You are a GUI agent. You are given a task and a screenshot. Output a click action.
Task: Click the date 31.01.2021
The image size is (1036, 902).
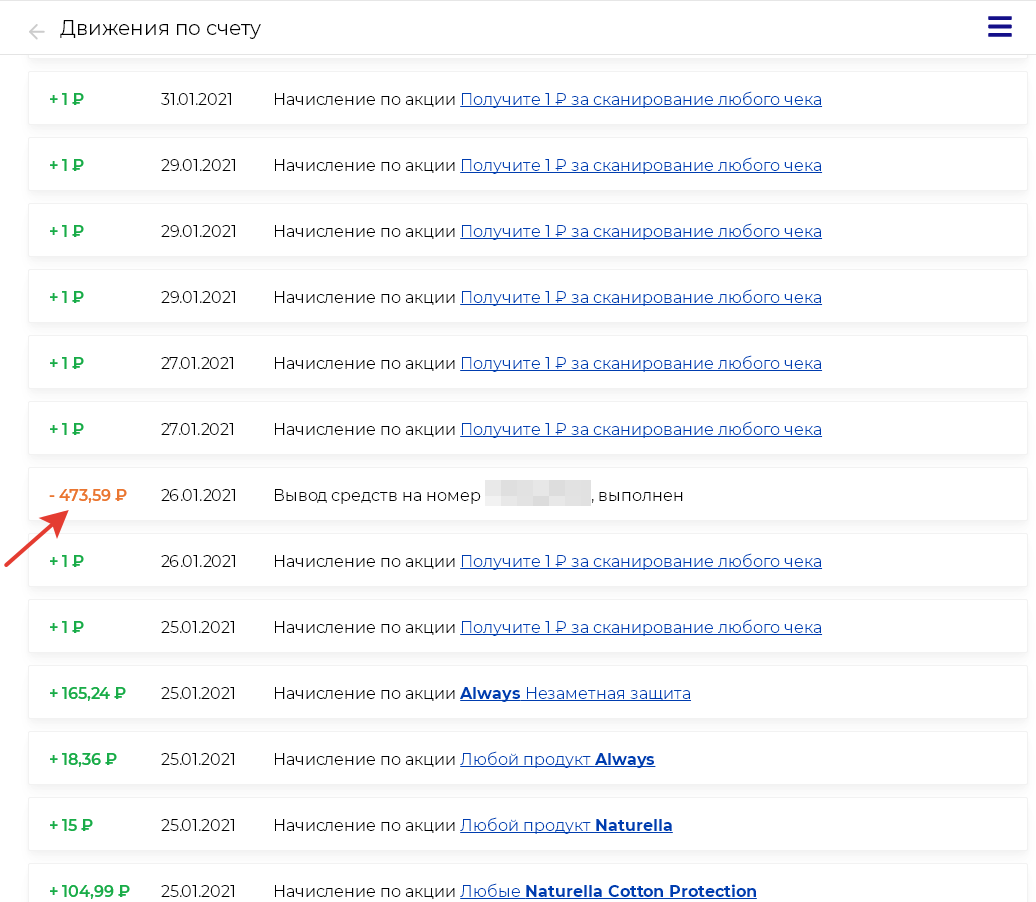coord(196,99)
